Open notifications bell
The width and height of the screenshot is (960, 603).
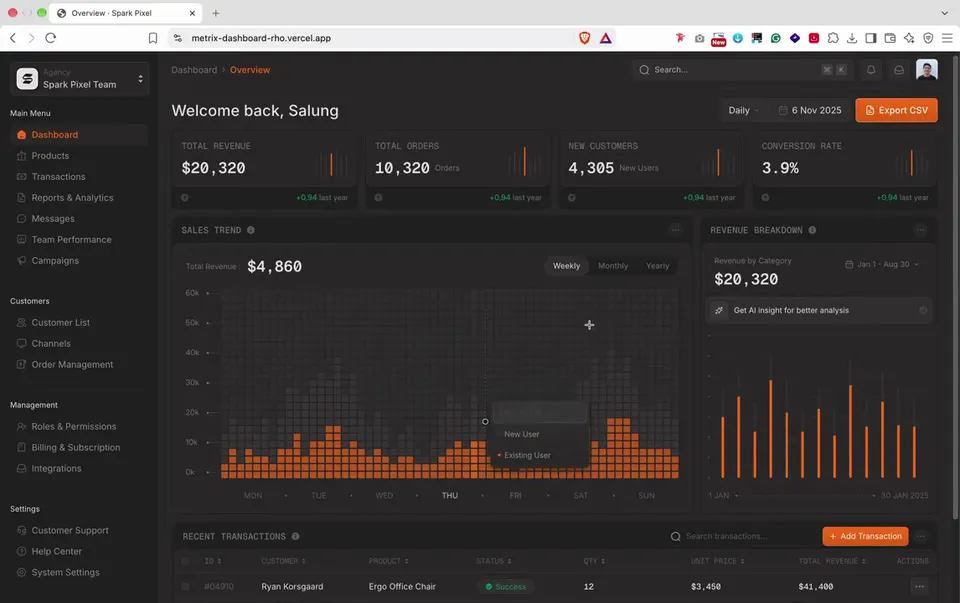point(871,70)
